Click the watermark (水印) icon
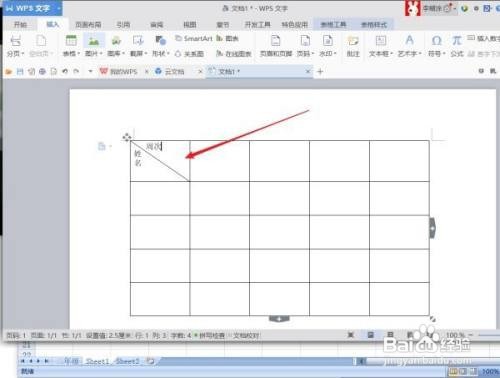Screen dimensions: 500x378 [x=327, y=41]
